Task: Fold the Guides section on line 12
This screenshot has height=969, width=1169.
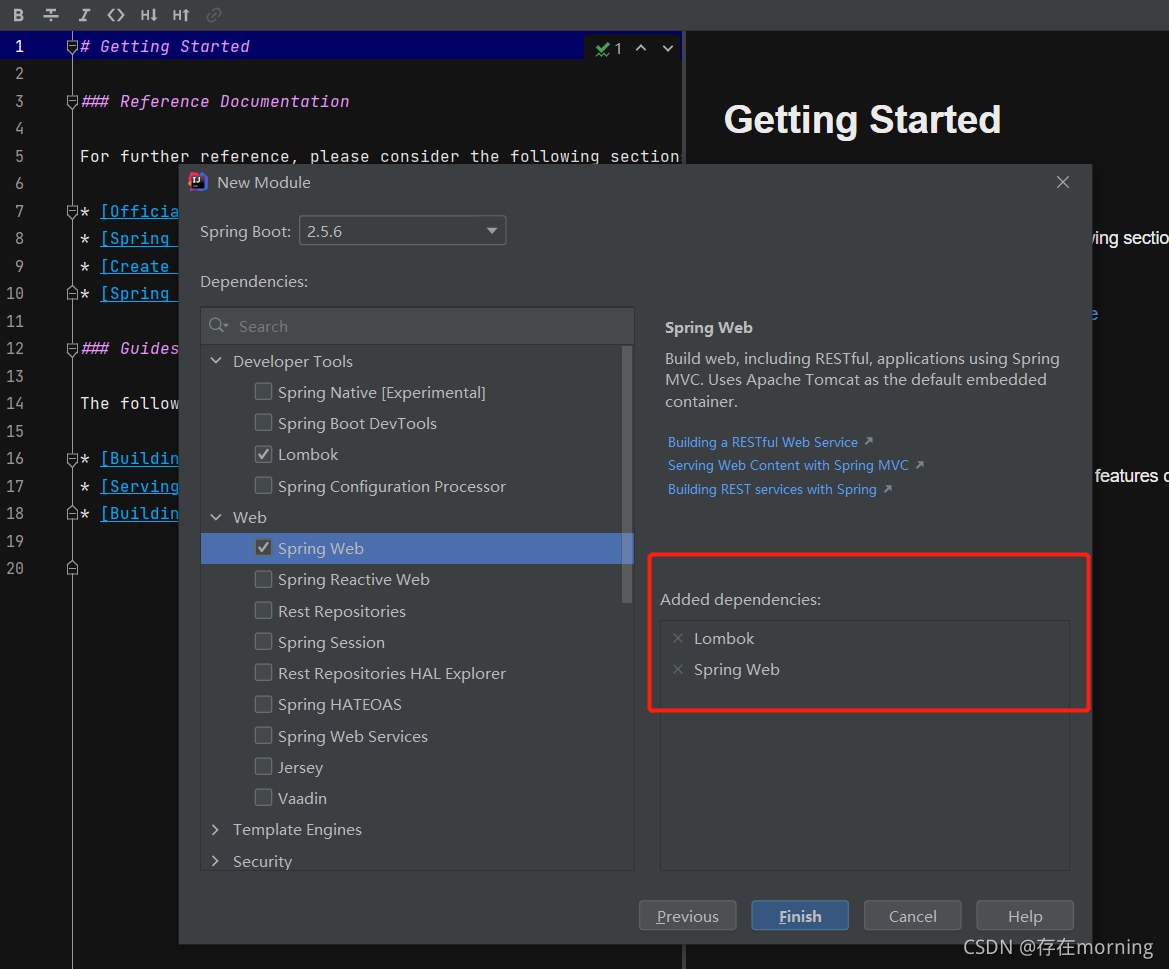Action: pyautogui.click(x=72, y=349)
